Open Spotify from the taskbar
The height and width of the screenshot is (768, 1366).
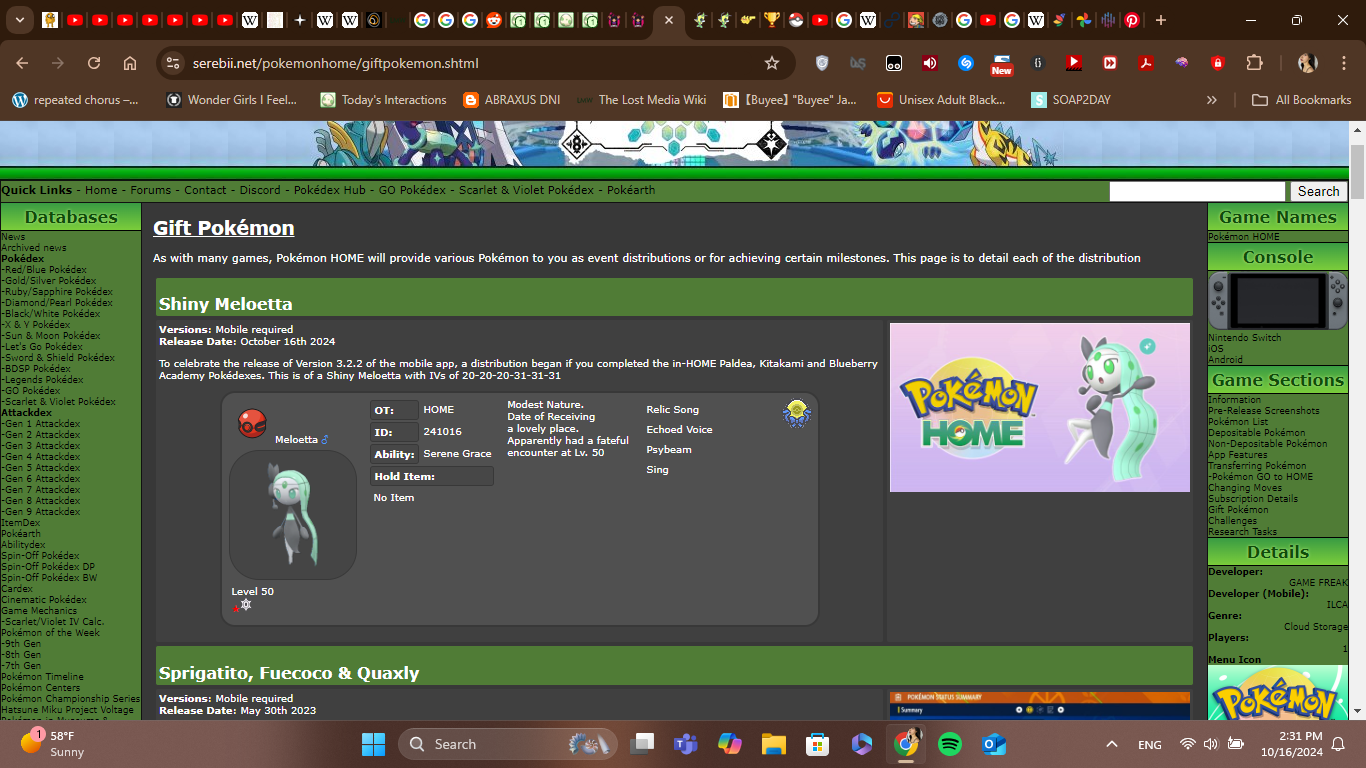(x=950, y=744)
